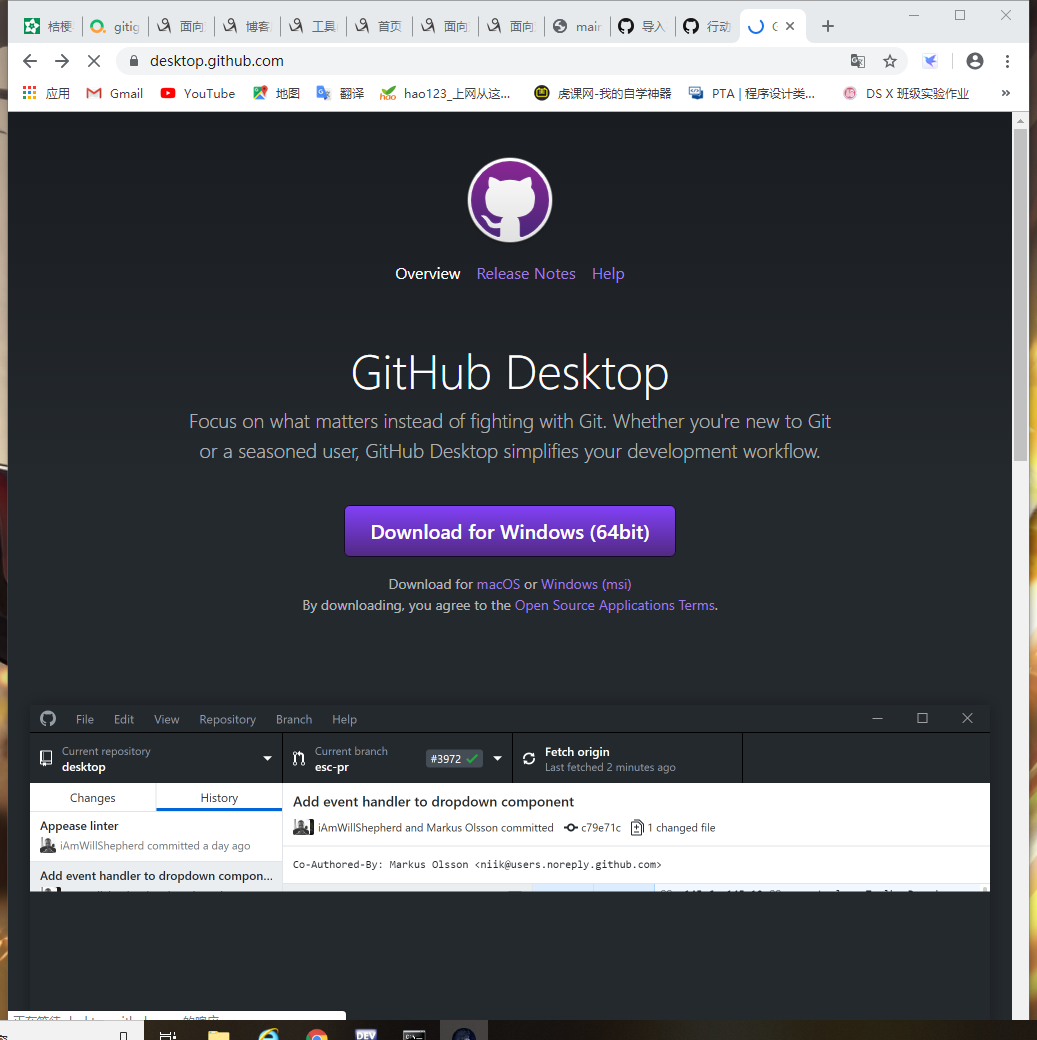
Task: Switch to the 首页 tab
Action: [379, 26]
